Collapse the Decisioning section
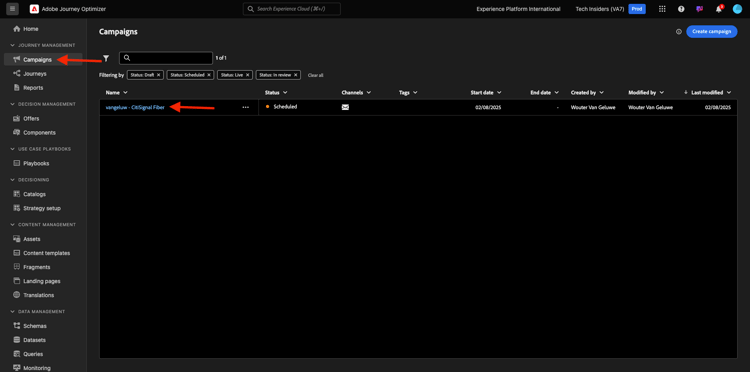Image resolution: width=750 pixels, height=372 pixels. 12,180
